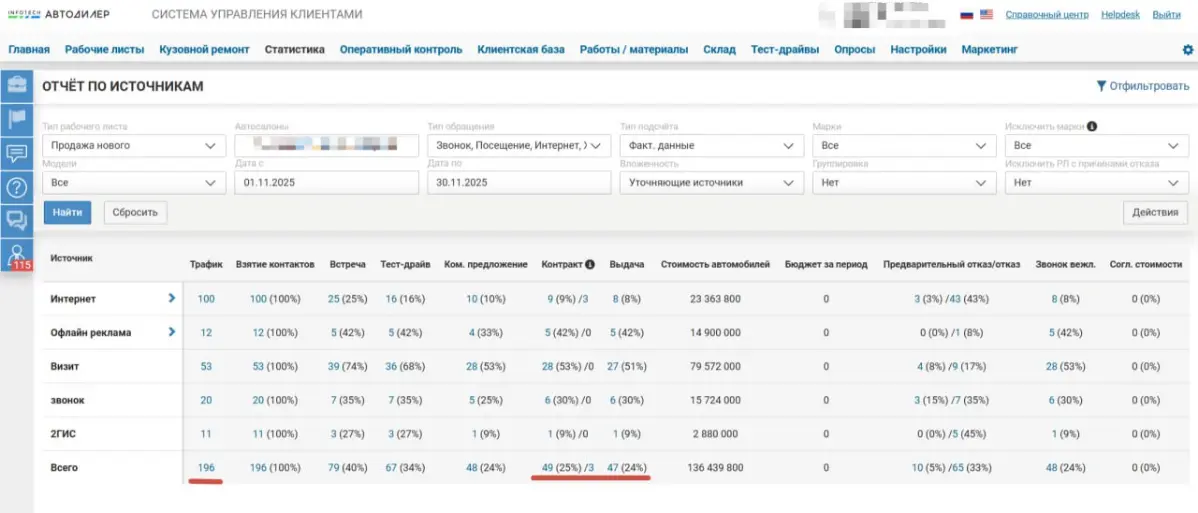Click the Действия button
The width and height of the screenshot is (1198, 513).
1155,213
